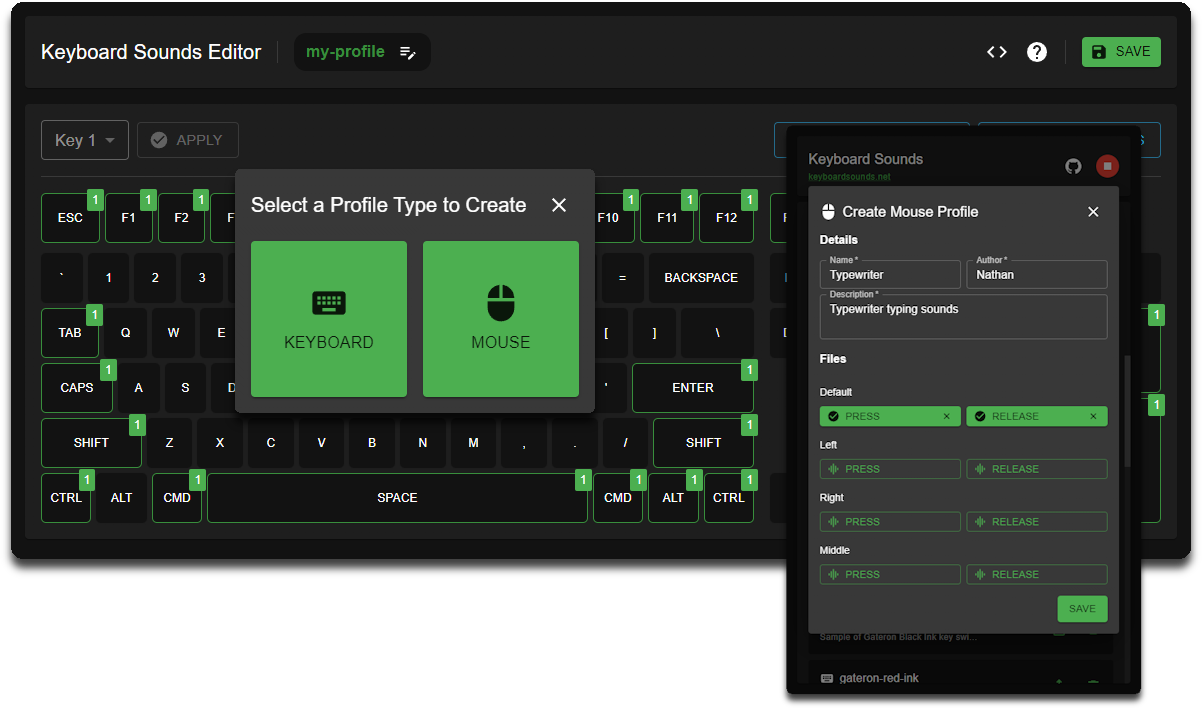Select the SHIFT key next to slash
Image resolution: width=1202 pixels, height=708 pixels.
click(x=703, y=443)
